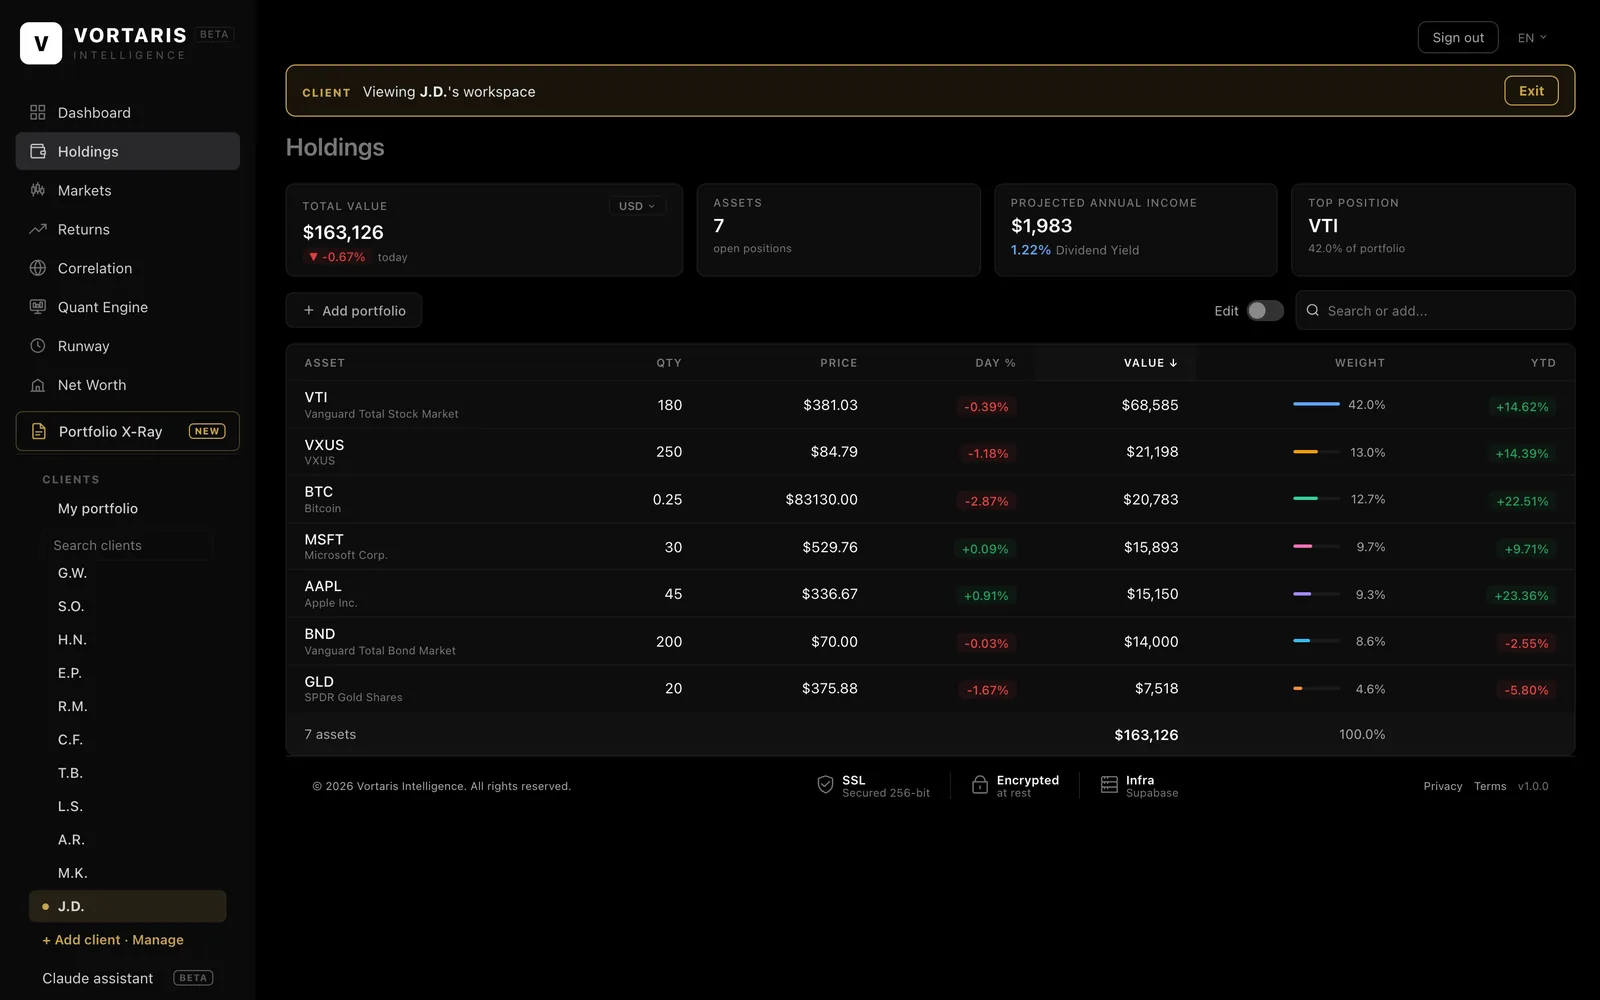Click the Correlation globe icon
Screen dimensions: 1600x1000
[38, 268]
